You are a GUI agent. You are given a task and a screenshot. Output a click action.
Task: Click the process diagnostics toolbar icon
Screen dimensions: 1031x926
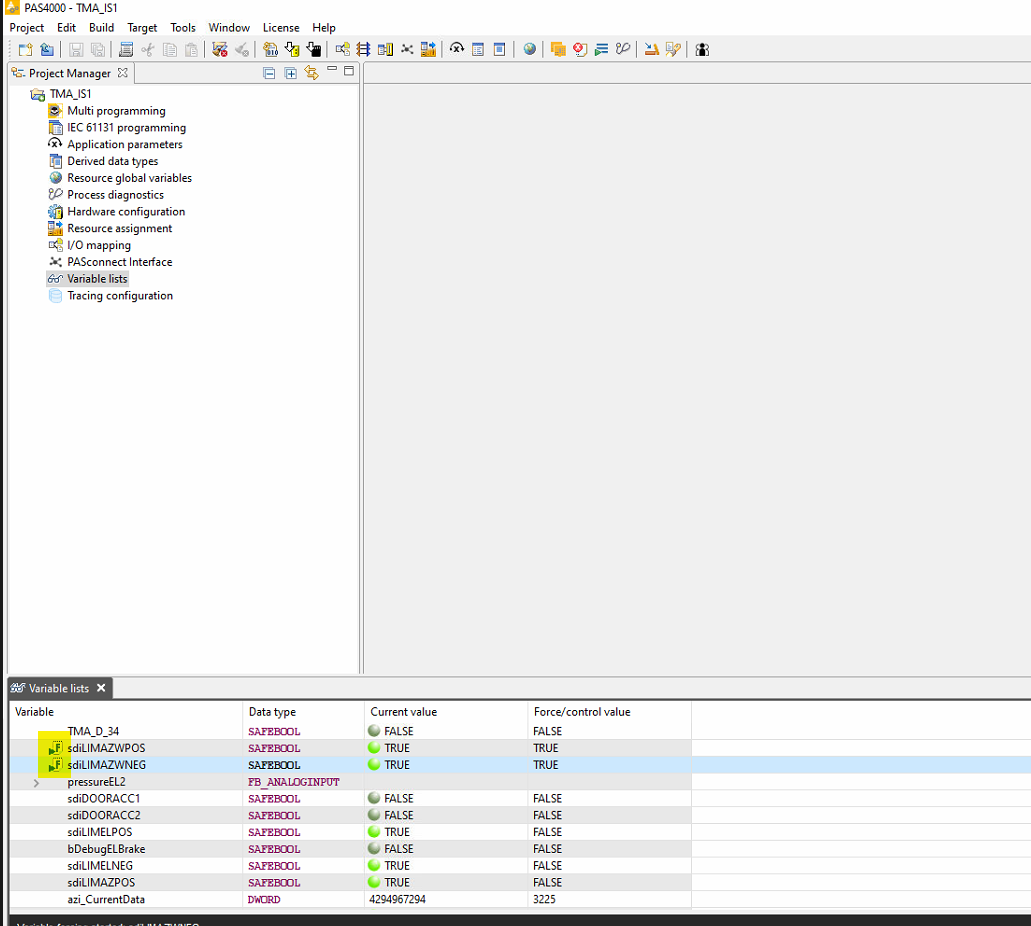point(623,49)
